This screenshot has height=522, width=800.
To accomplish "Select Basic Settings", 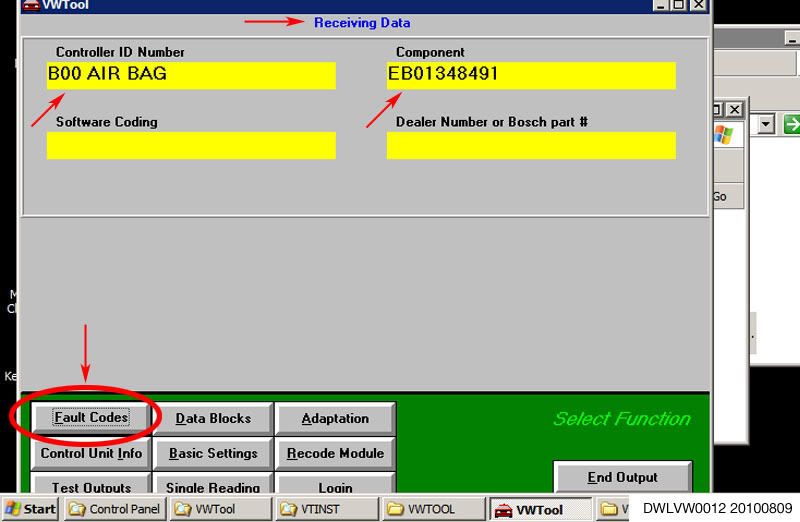I will tap(213, 453).
